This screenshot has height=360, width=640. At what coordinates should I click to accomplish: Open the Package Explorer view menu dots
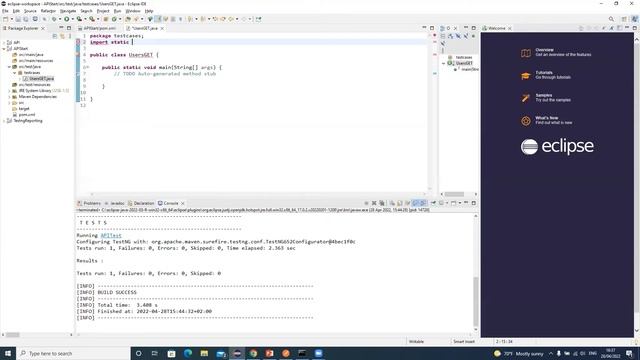pos(69,36)
